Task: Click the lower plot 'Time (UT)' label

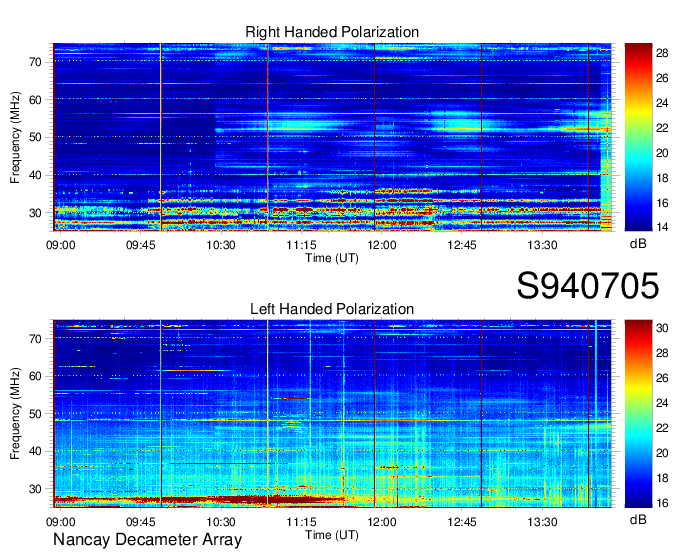Action: 332,535
